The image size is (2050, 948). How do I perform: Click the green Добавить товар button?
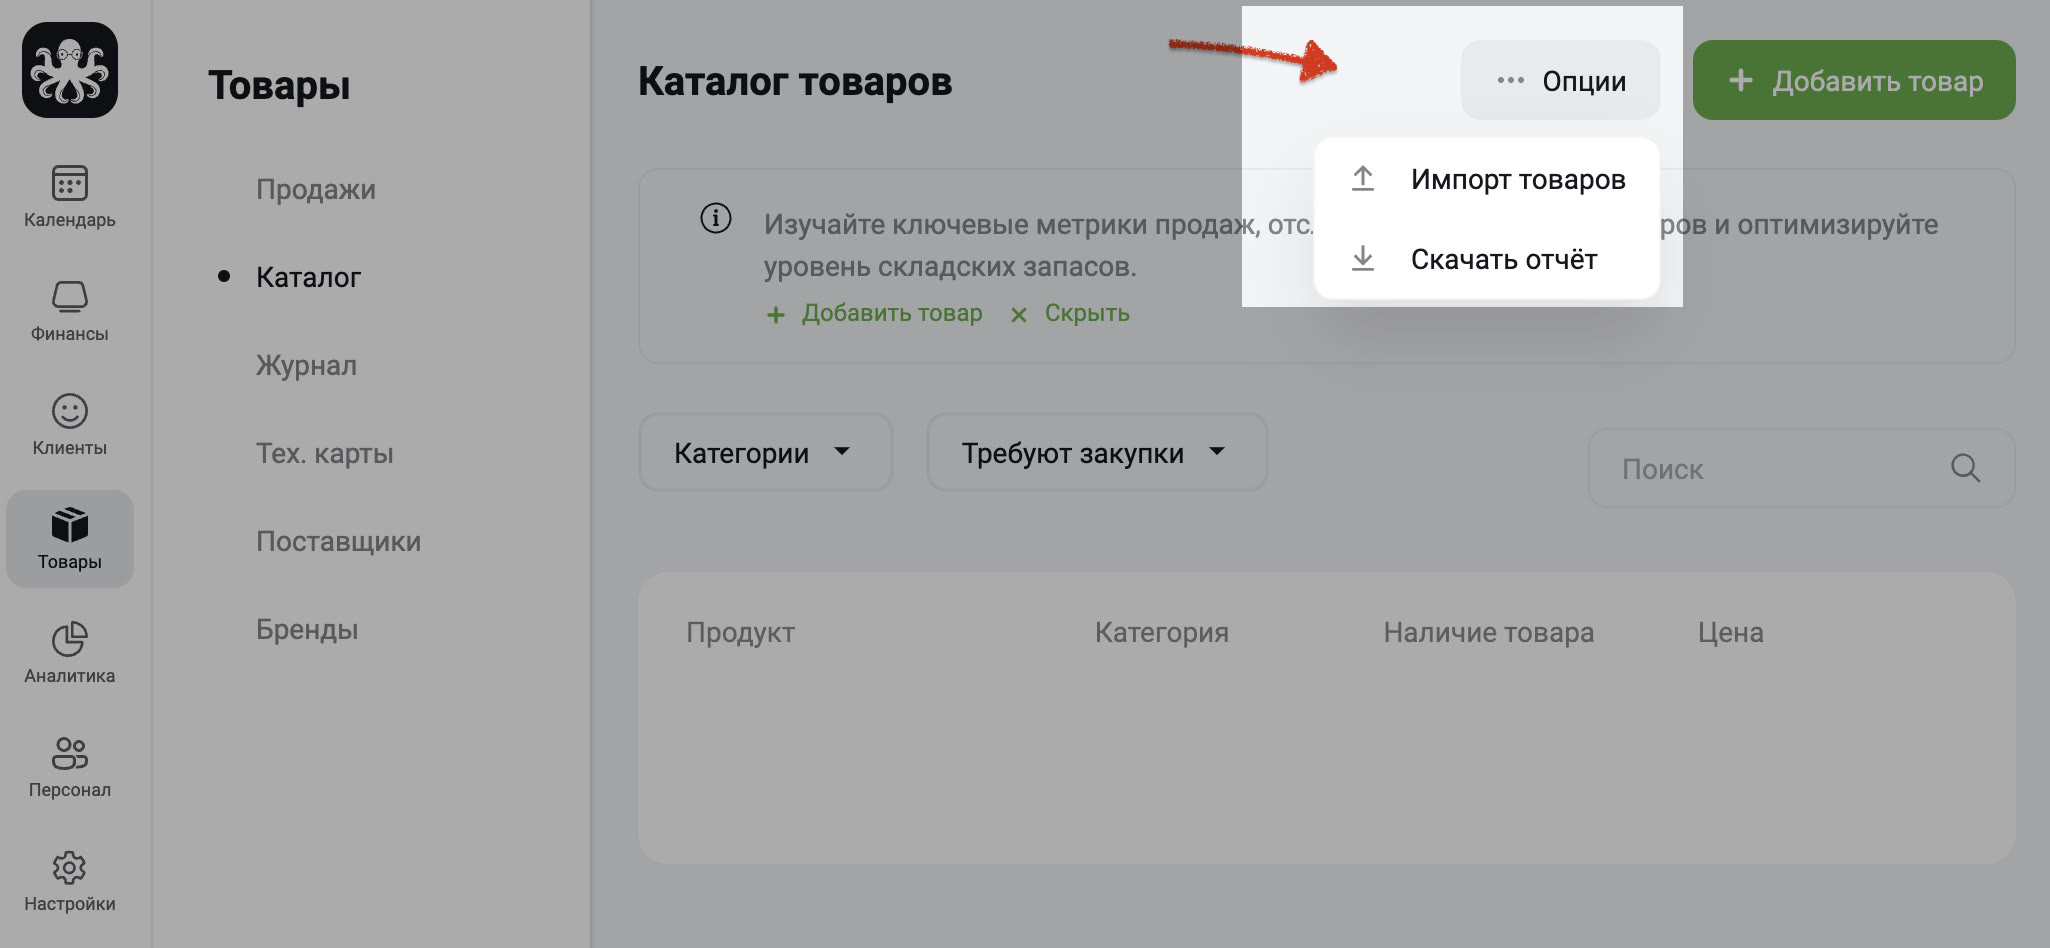(1854, 80)
